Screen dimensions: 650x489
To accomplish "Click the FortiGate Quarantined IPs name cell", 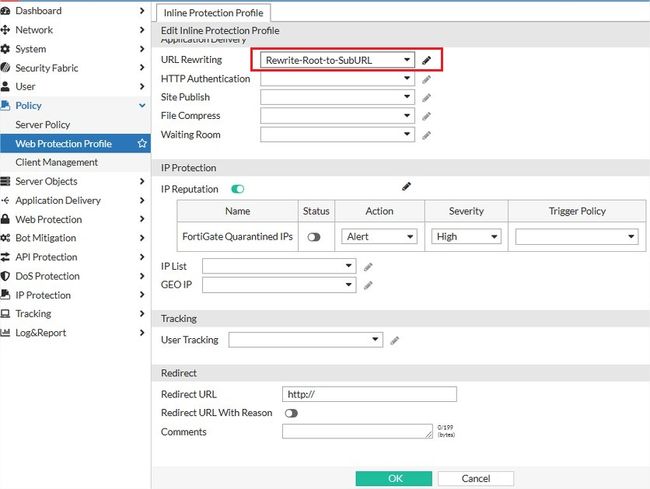I will pyautogui.click(x=238, y=237).
